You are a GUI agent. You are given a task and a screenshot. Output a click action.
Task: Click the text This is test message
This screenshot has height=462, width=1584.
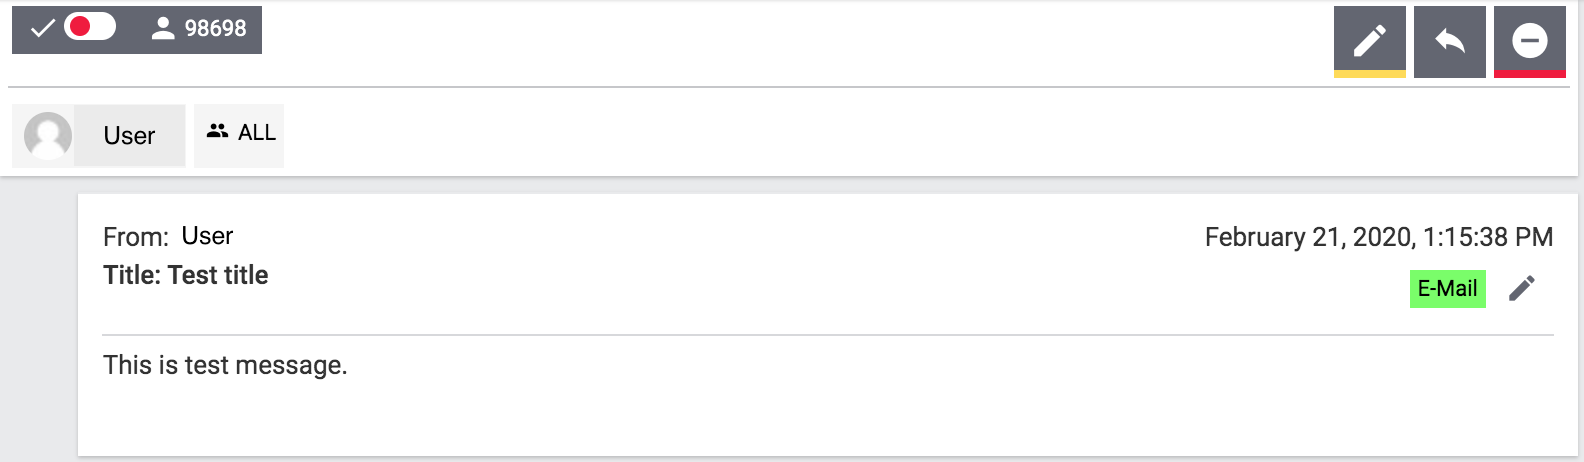[225, 365]
